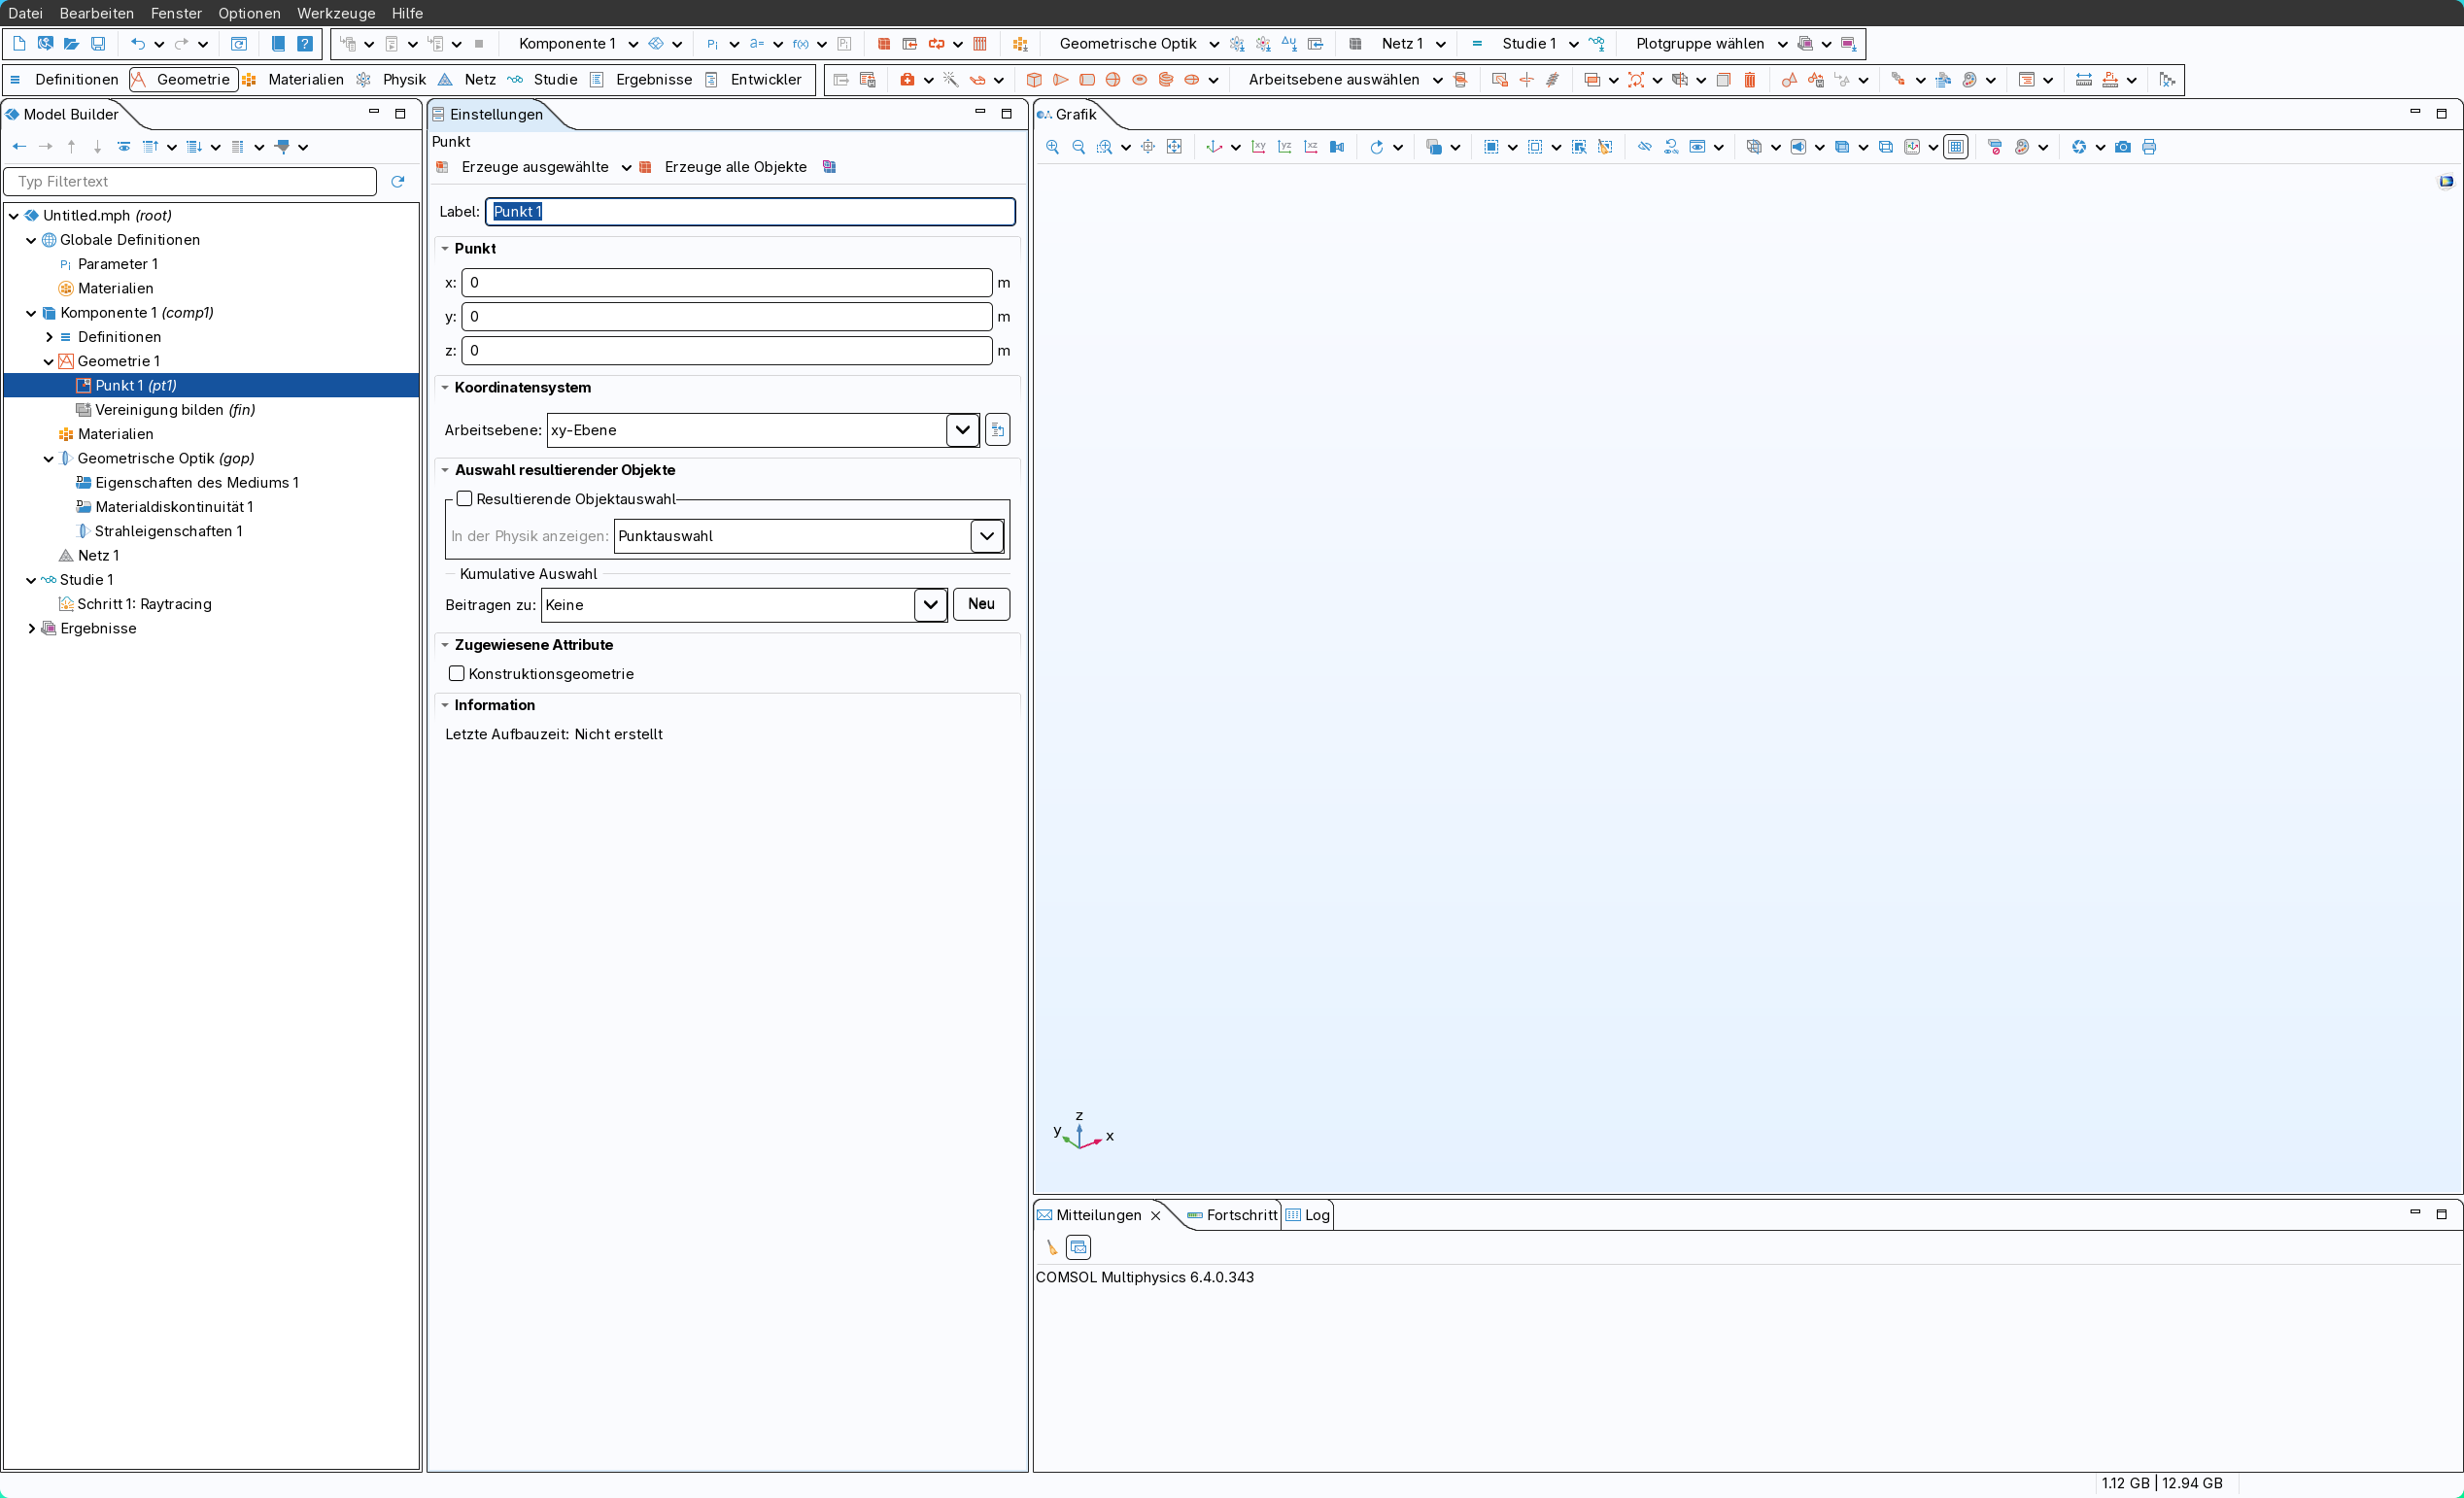
Task: Expand the Ergebnisse tree node
Action: pyautogui.click(x=31, y=629)
